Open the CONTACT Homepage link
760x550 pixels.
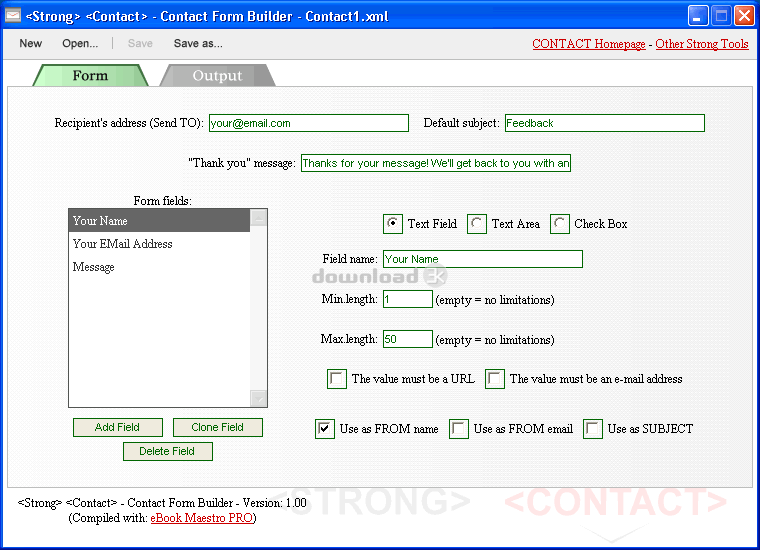tap(589, 44)
